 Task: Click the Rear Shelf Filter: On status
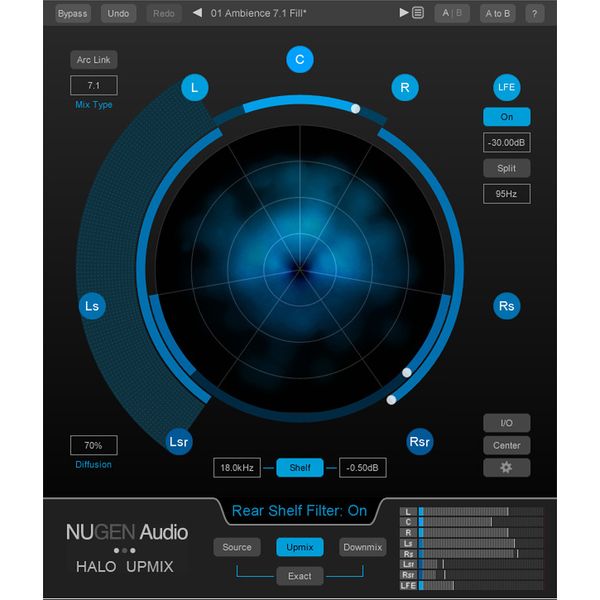299,511
